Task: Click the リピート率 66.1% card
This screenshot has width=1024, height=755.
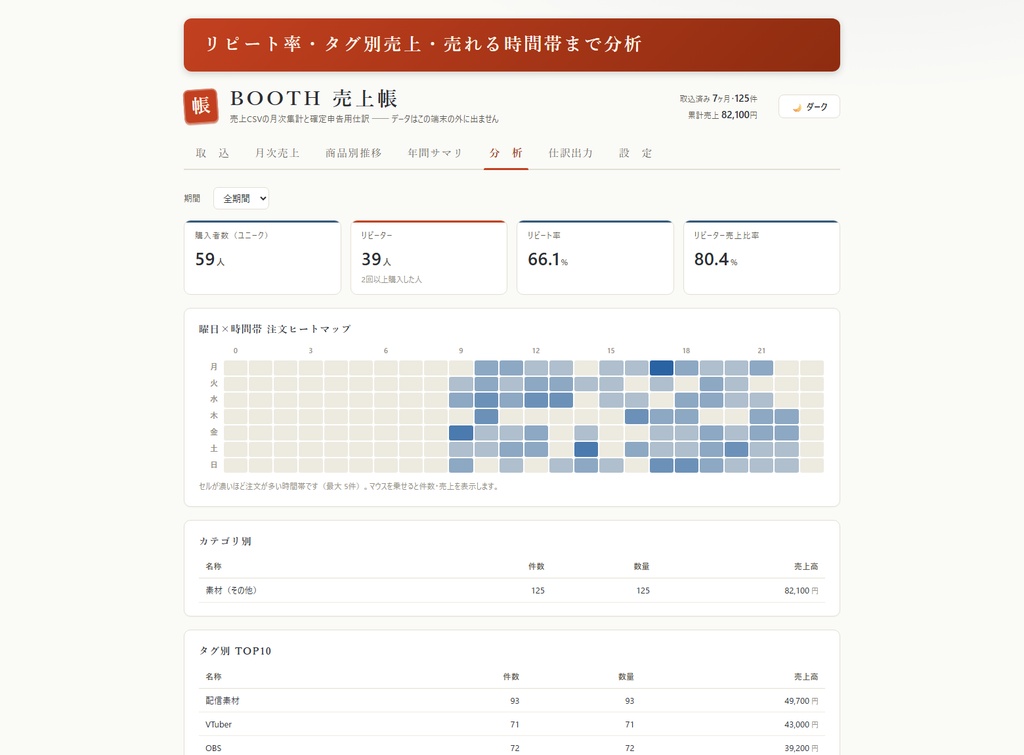Action: (x=595, y=257)
